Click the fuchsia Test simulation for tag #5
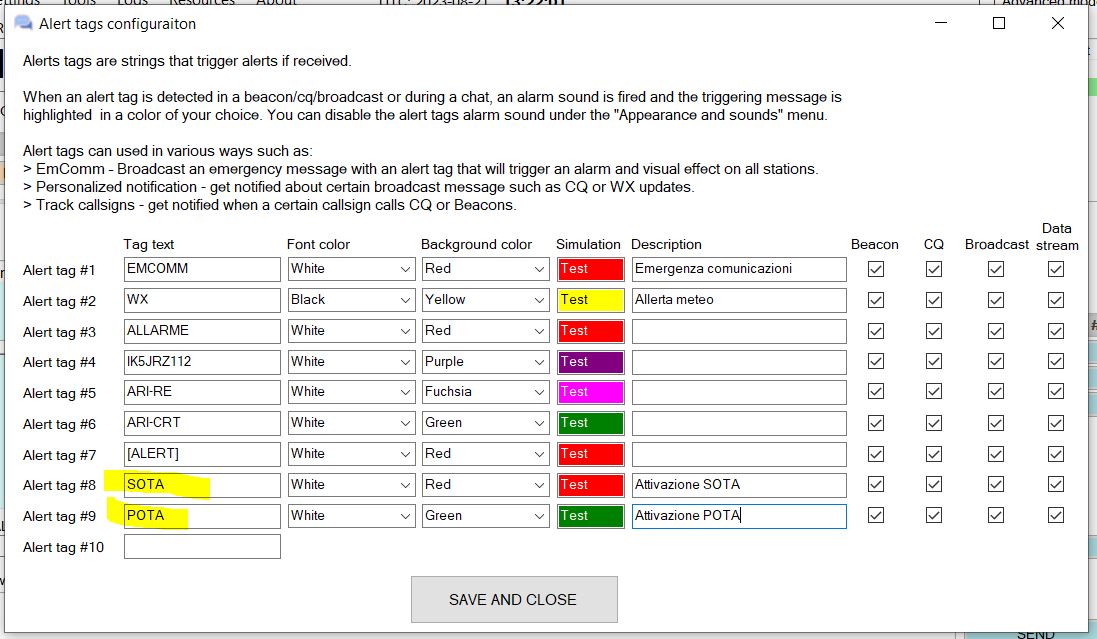This screenshot has width=1097, height=639. click(x=590, y=392)
